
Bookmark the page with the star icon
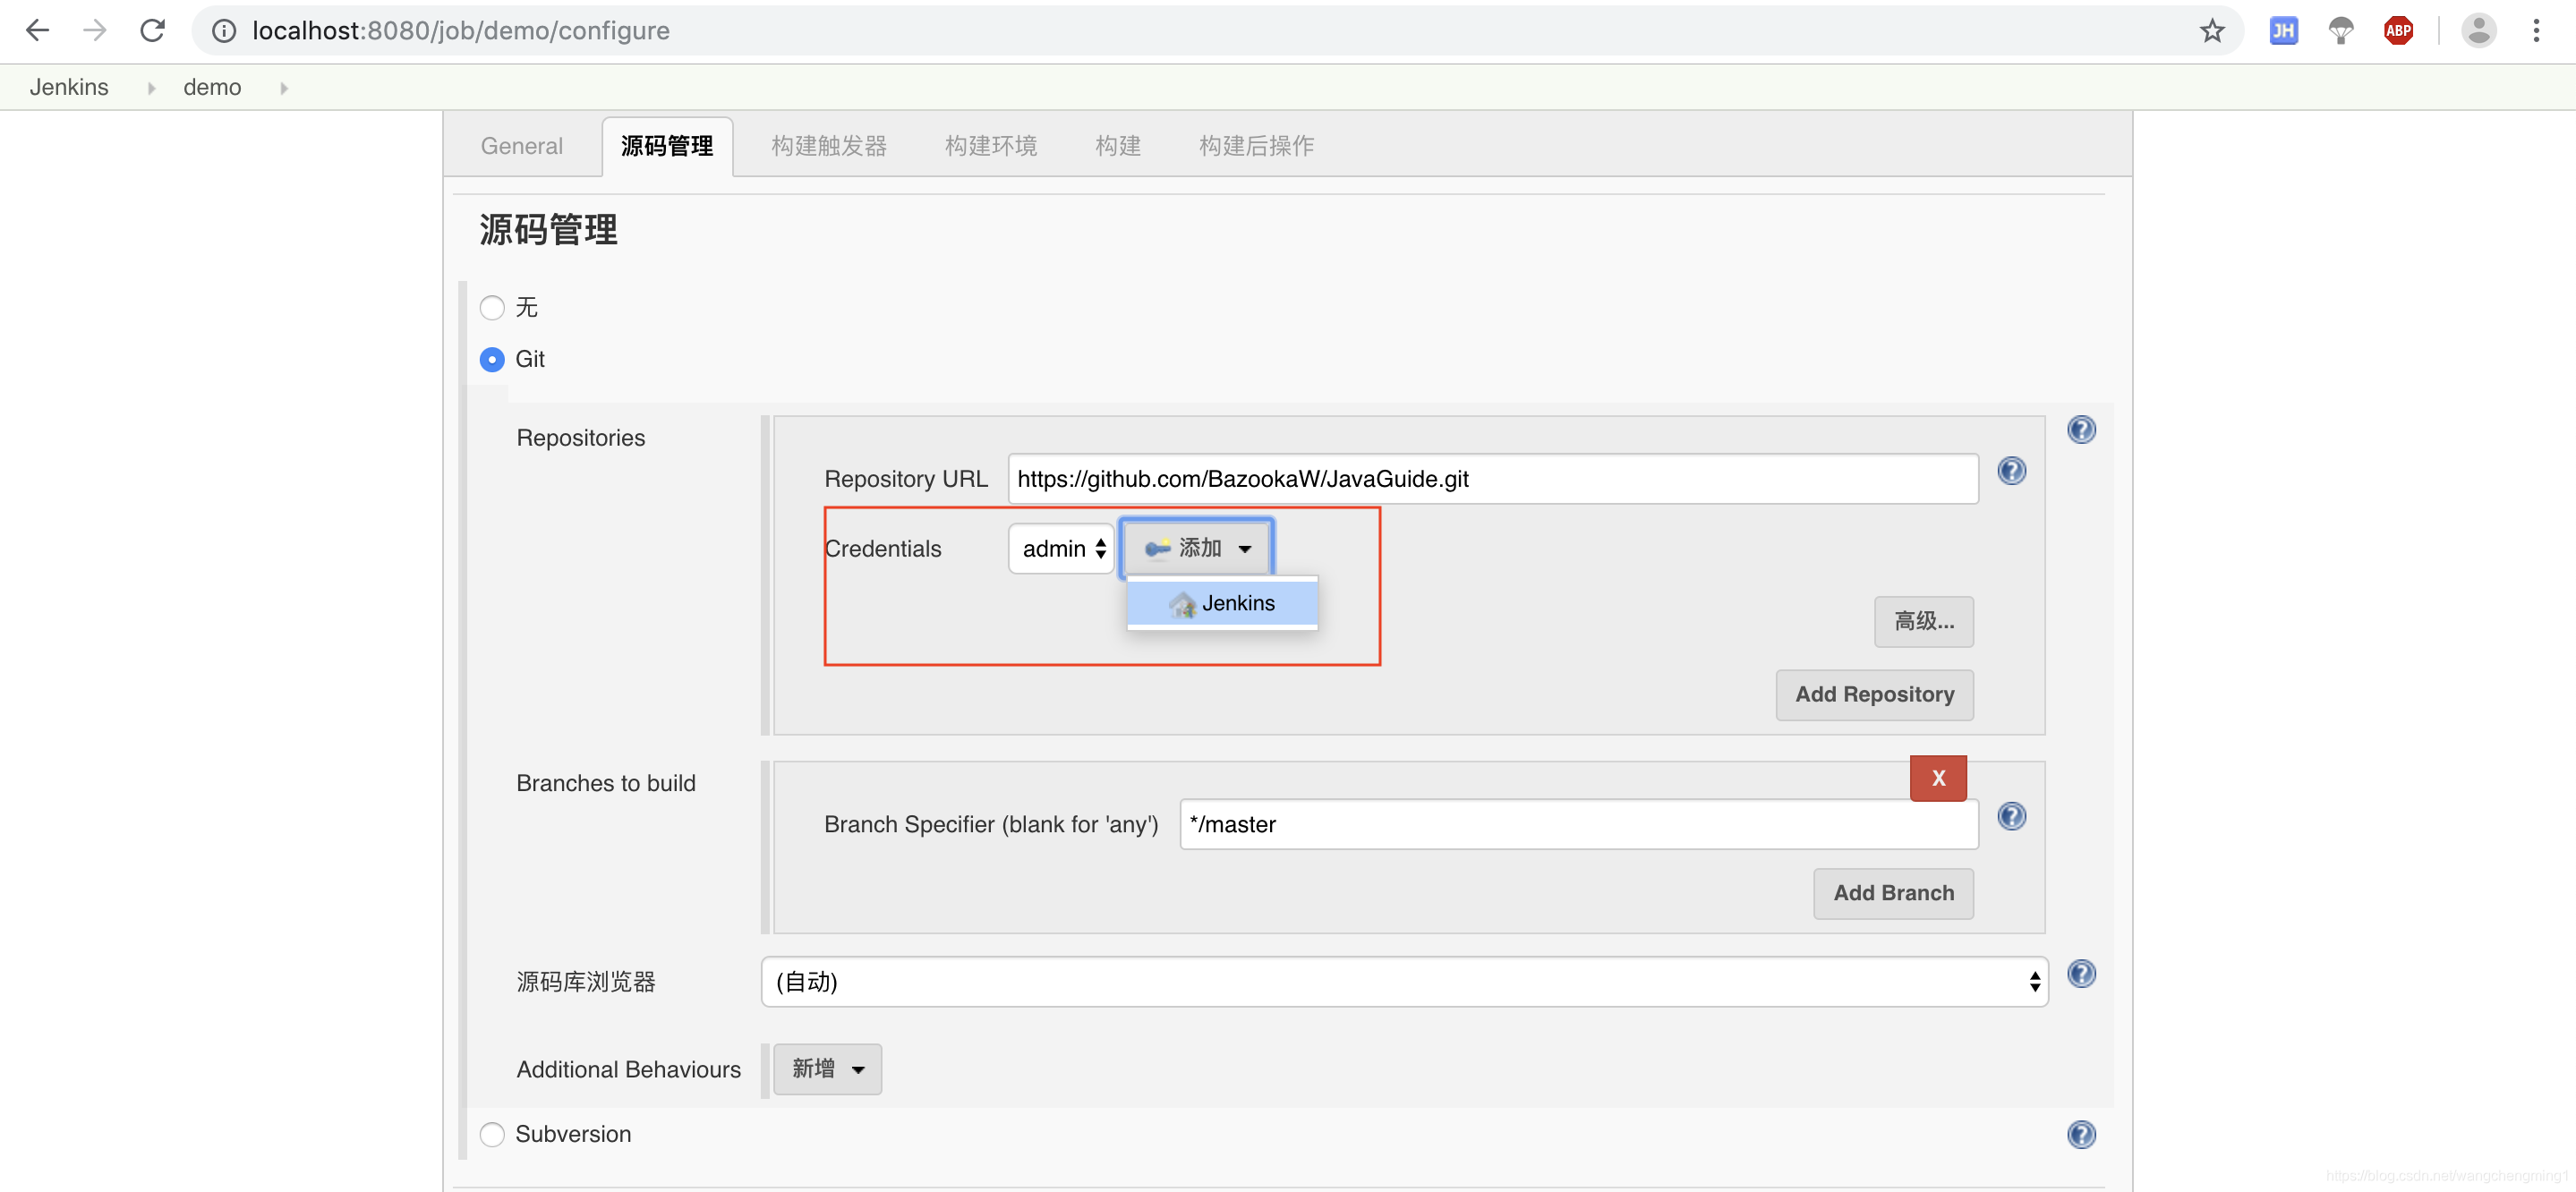2211,30
